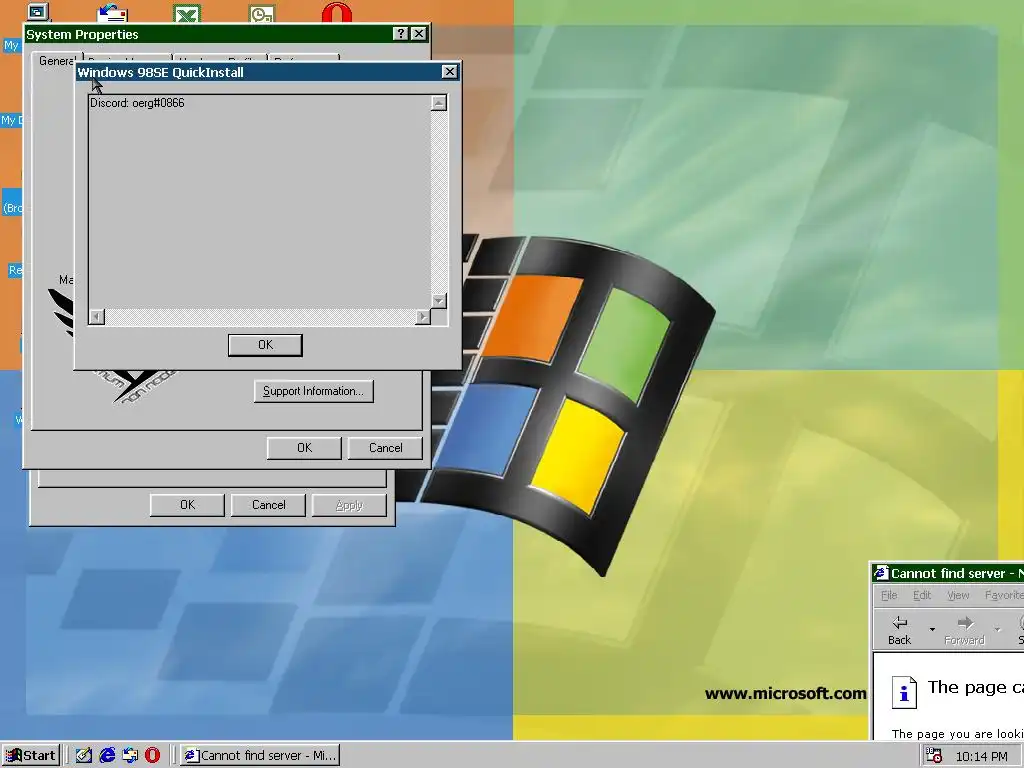Image resolution: width=1024 pixels, height=768 pixels.
Task: Open the My Computer desktop icon
Action: [x=39, y=11]
